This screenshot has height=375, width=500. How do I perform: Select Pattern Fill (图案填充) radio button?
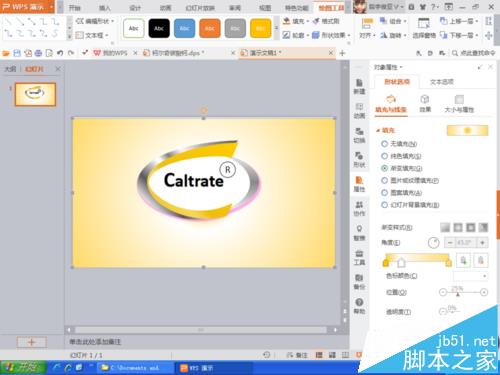pos(384,193)
